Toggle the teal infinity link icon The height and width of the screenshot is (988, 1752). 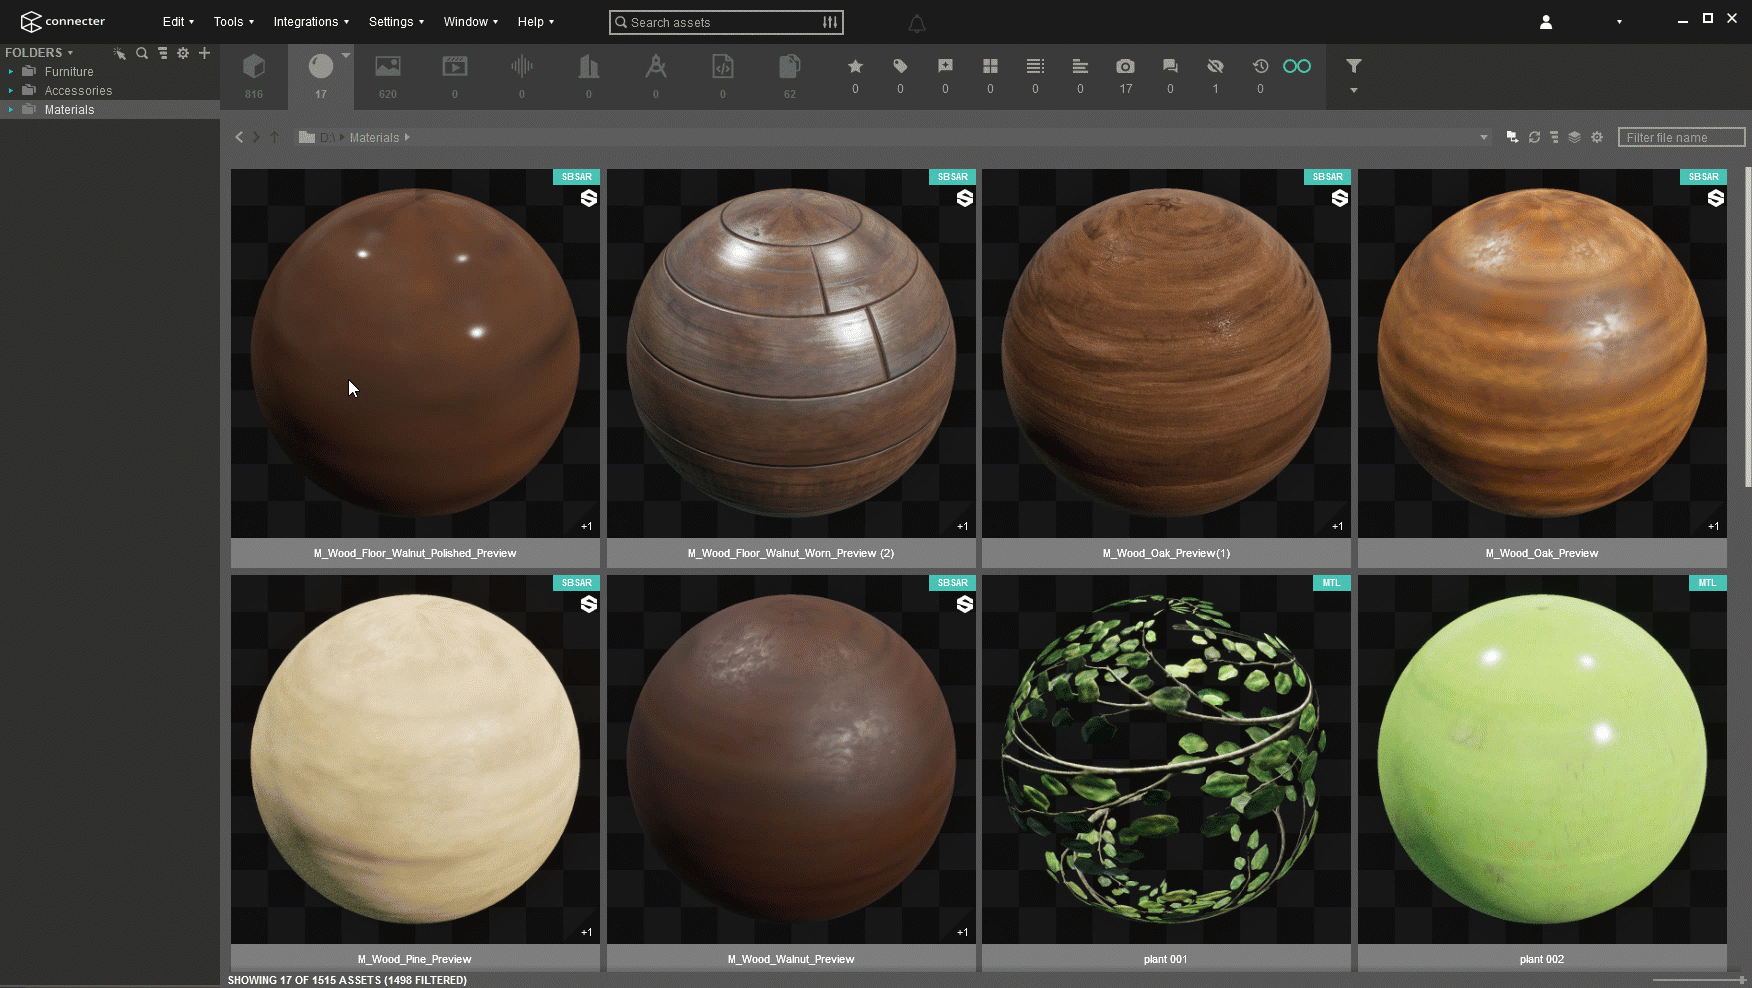(1297, 66)
